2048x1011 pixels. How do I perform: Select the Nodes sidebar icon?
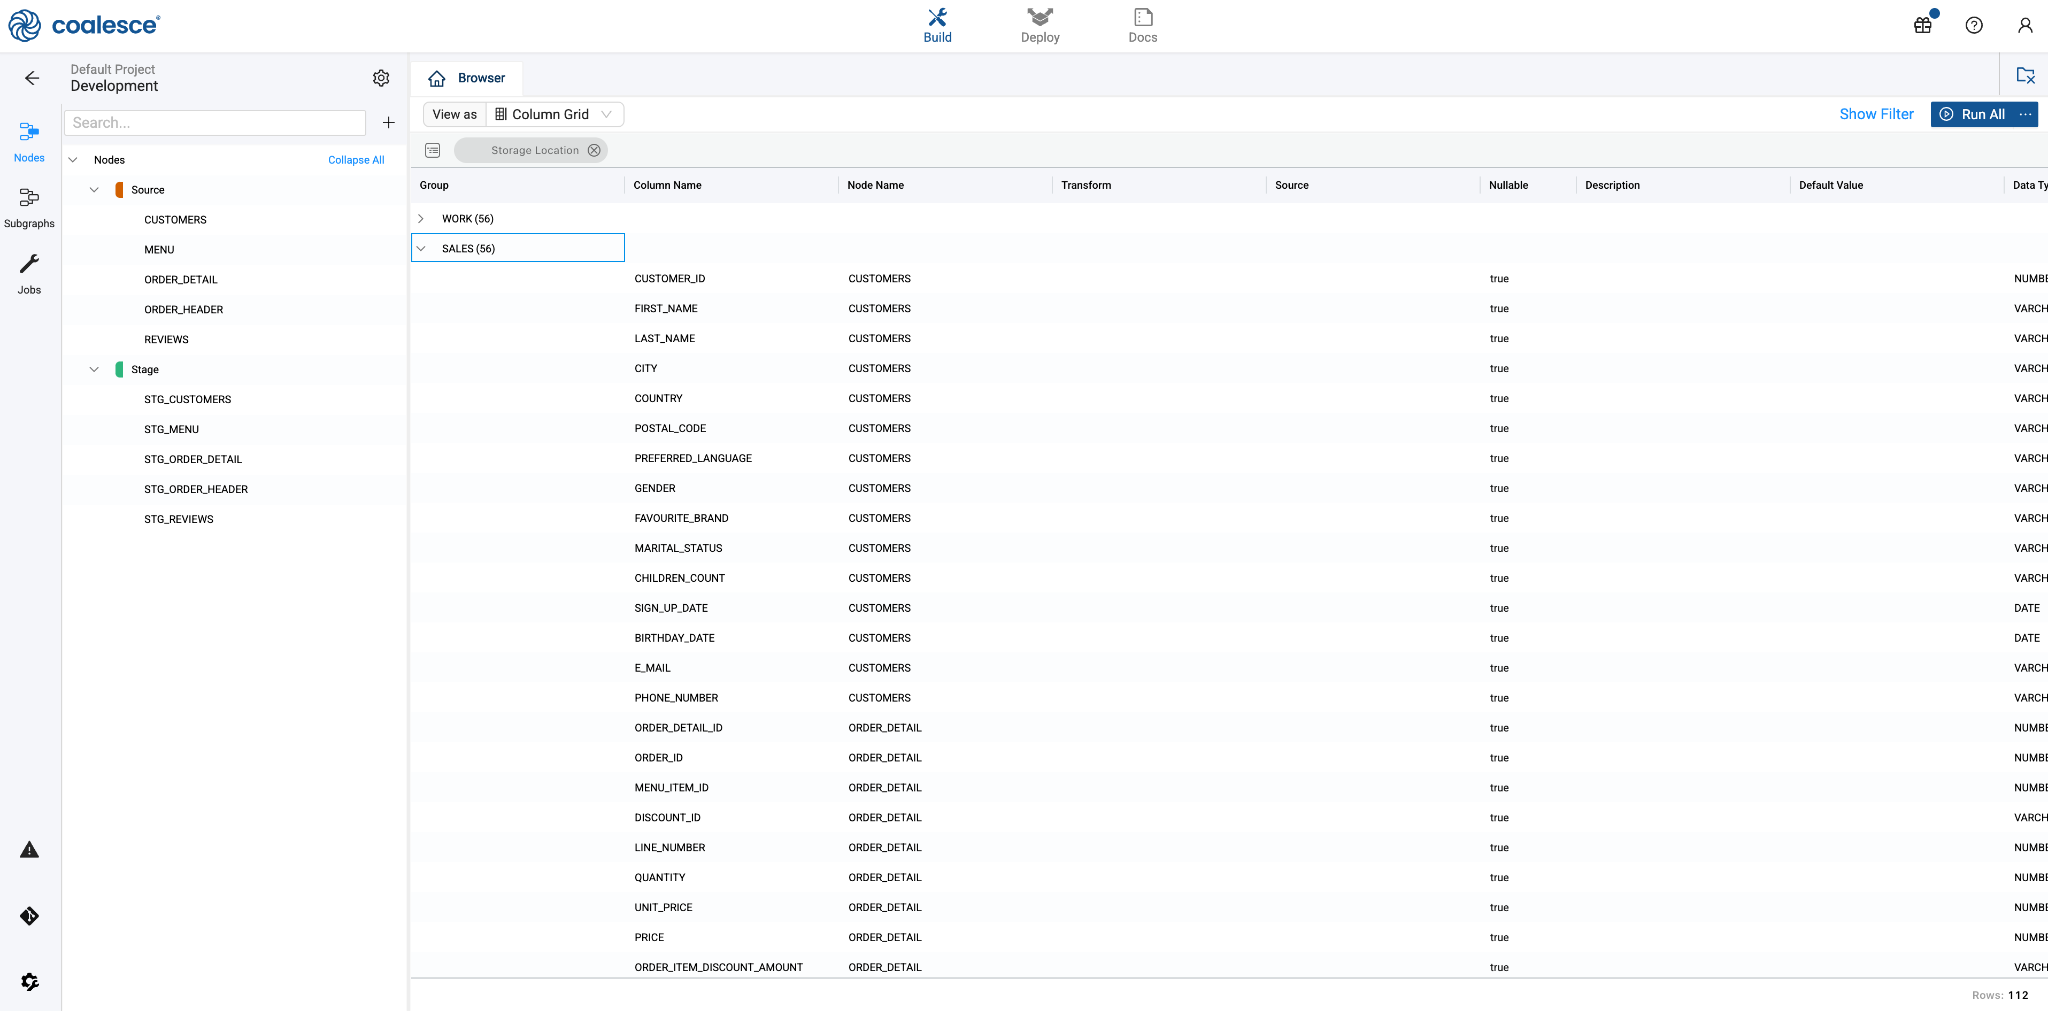pos(29,142)
